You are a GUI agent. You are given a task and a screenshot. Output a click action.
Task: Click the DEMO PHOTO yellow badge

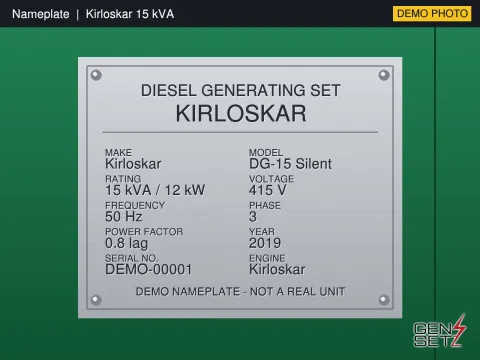432,14
